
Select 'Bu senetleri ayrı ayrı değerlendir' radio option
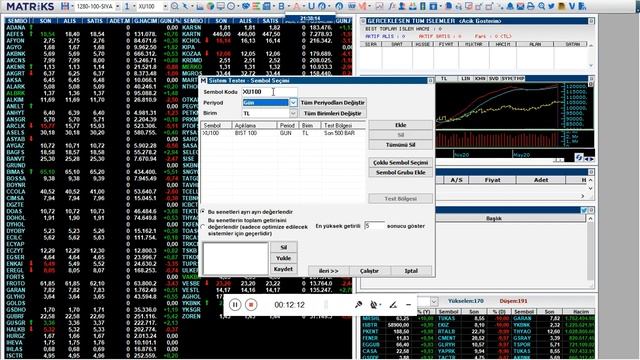(203, 212)
